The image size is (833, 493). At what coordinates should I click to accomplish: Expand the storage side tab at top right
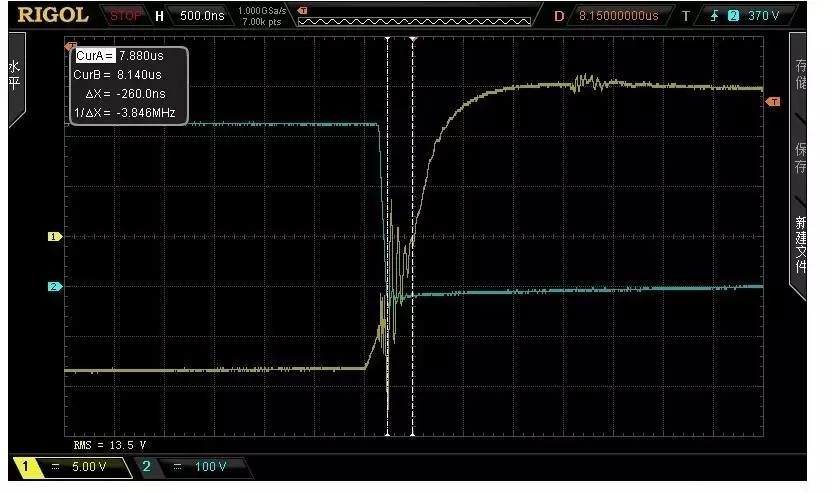coord(799,75)
